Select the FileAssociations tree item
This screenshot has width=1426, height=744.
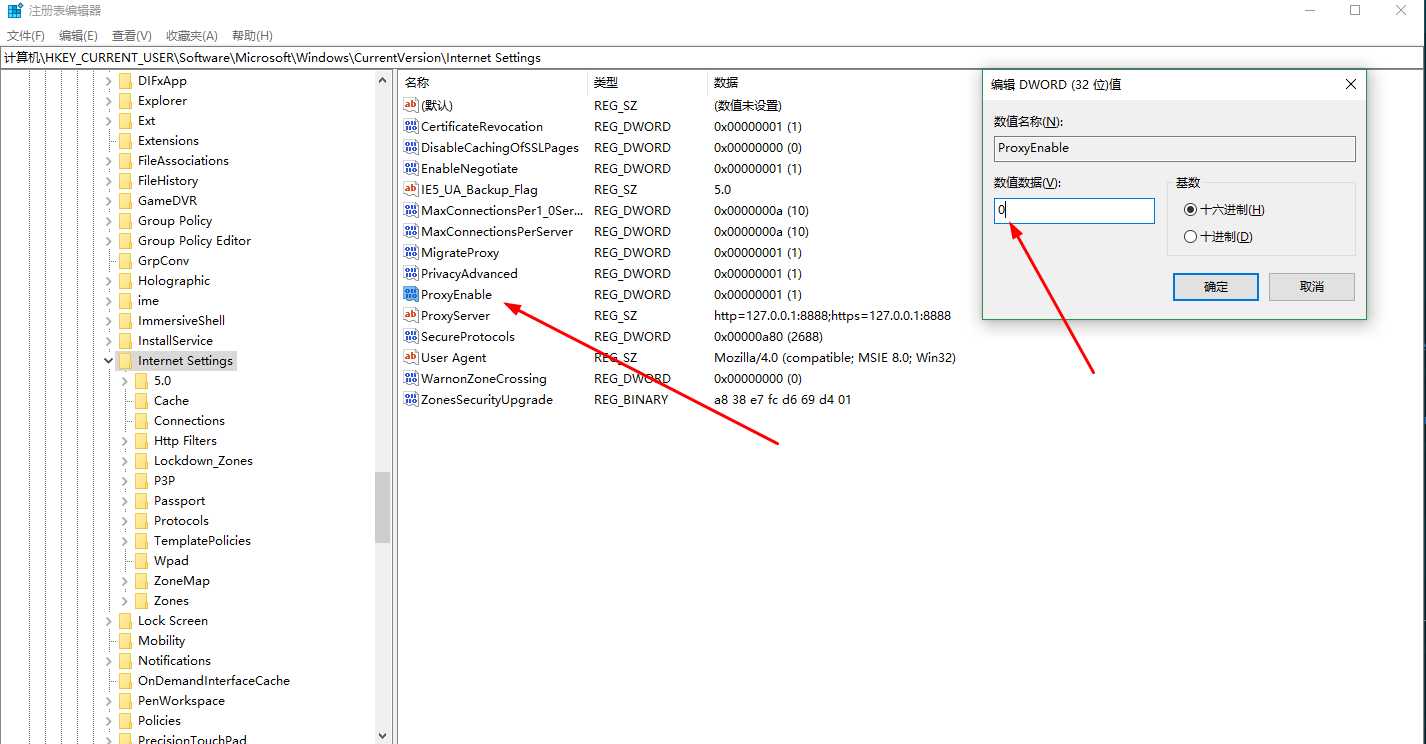click(183, 160)
